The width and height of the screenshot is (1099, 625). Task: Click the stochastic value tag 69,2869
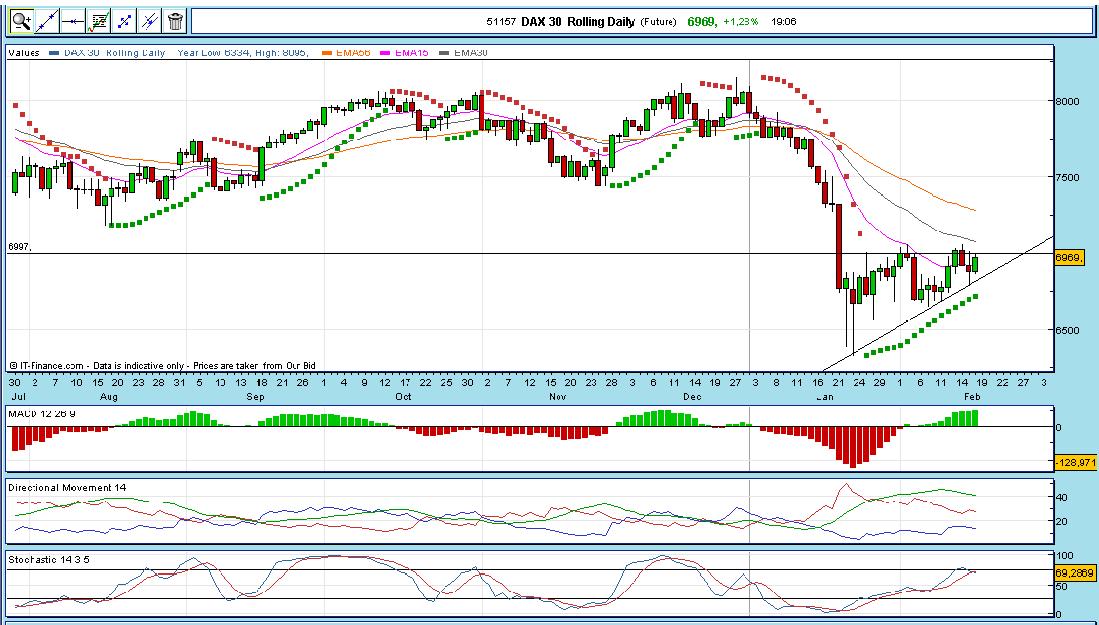click(1075, 573)
